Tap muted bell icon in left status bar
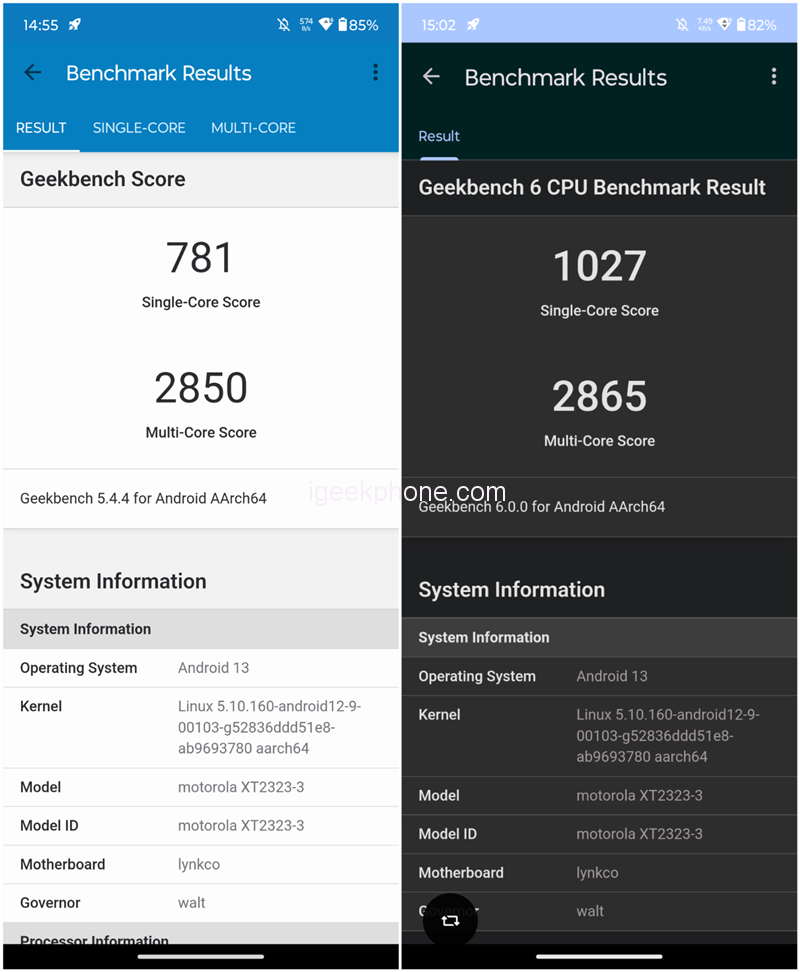Screen dimensions: 800x972 pyautogui.click(x=284, y=25)
